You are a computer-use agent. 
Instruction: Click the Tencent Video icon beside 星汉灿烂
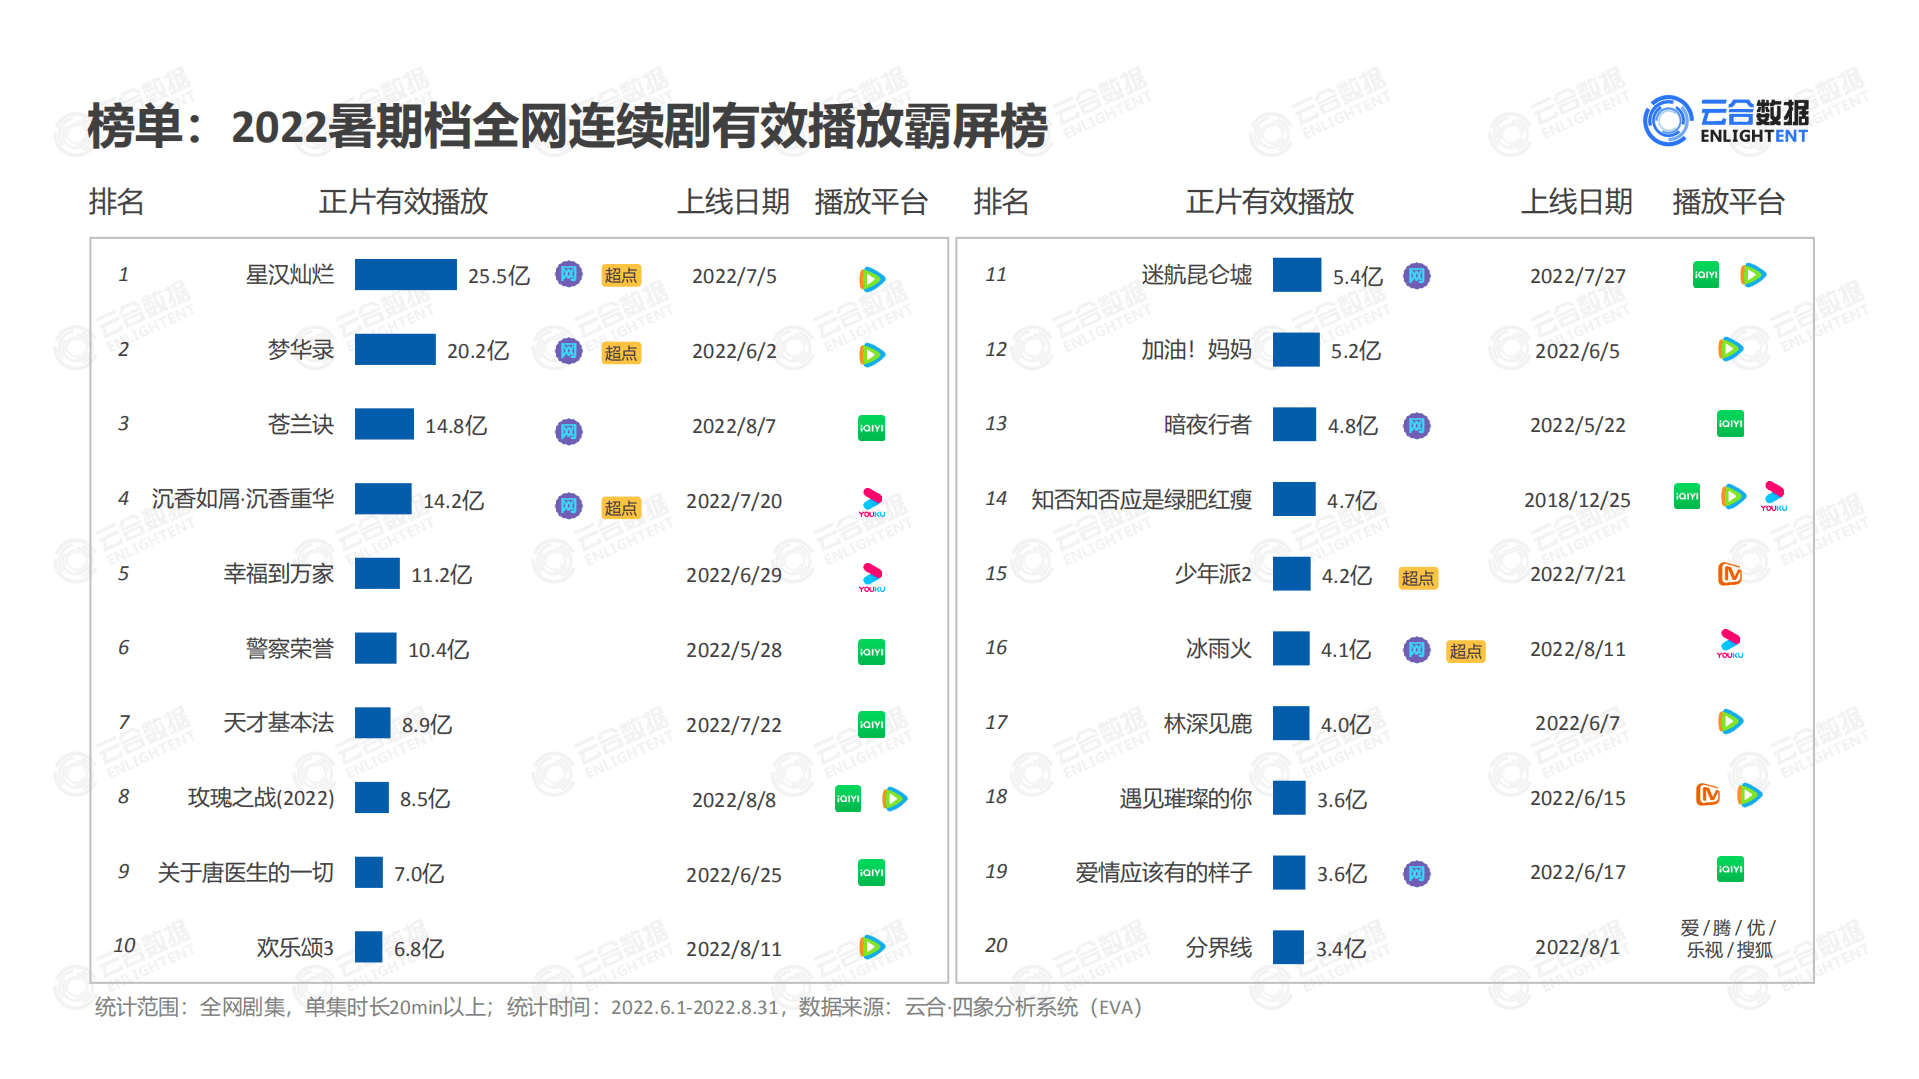click(x=871, y=278)
